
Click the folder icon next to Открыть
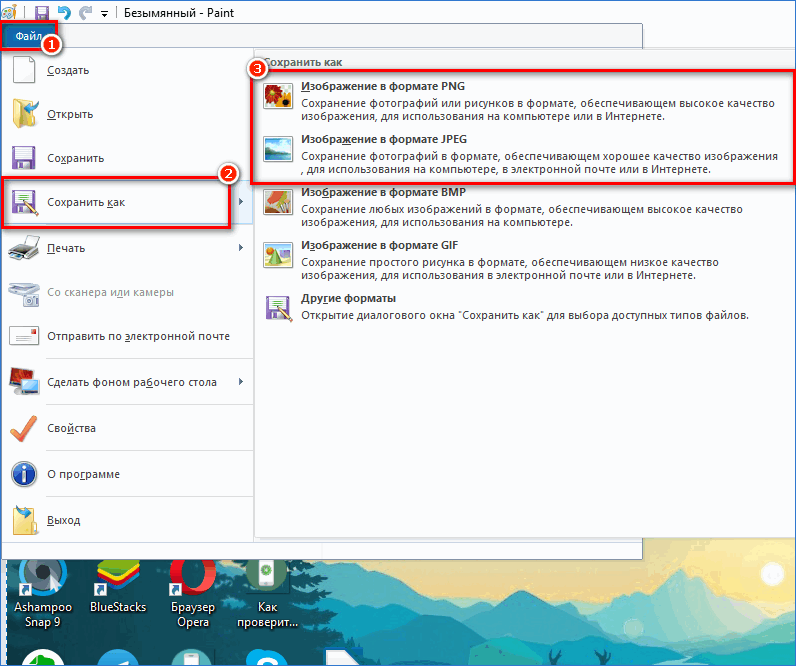(24, 113)
